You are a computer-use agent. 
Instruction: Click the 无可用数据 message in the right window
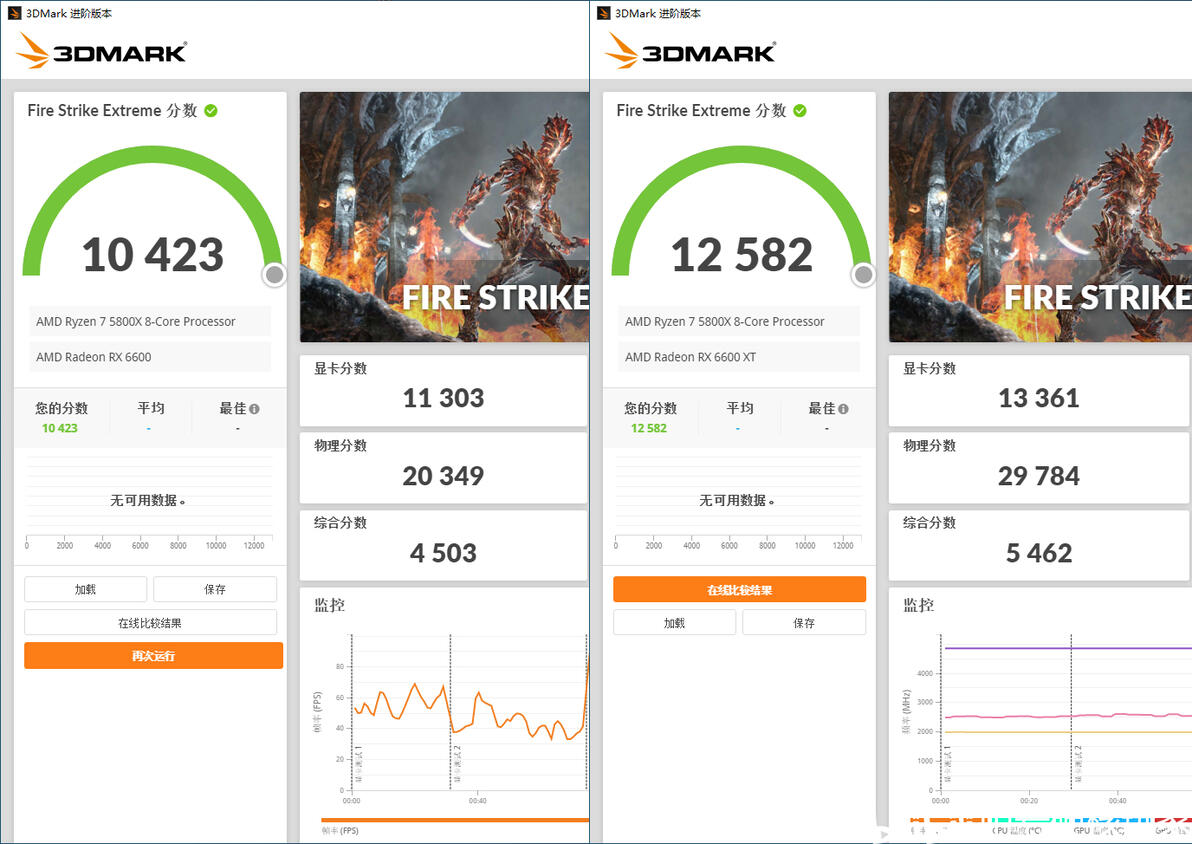click(737, 500)
